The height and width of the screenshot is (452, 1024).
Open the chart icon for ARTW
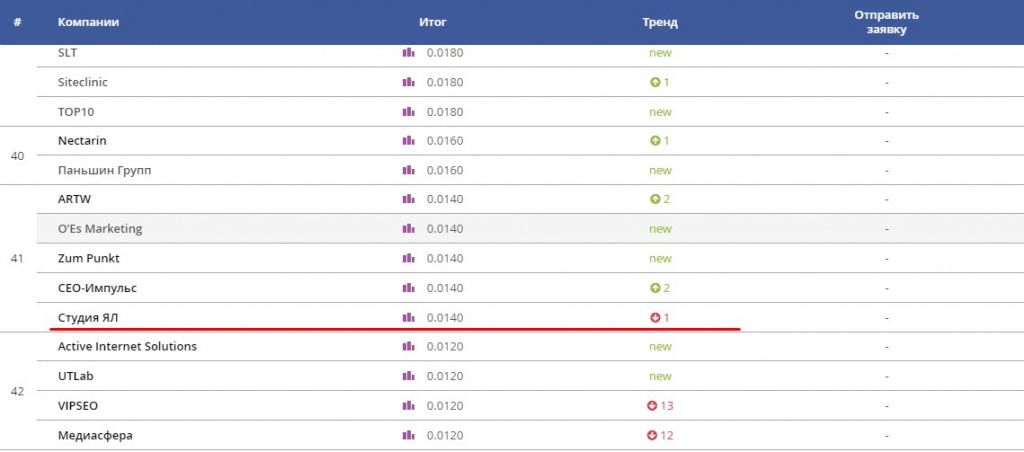[x=409, y=199]
